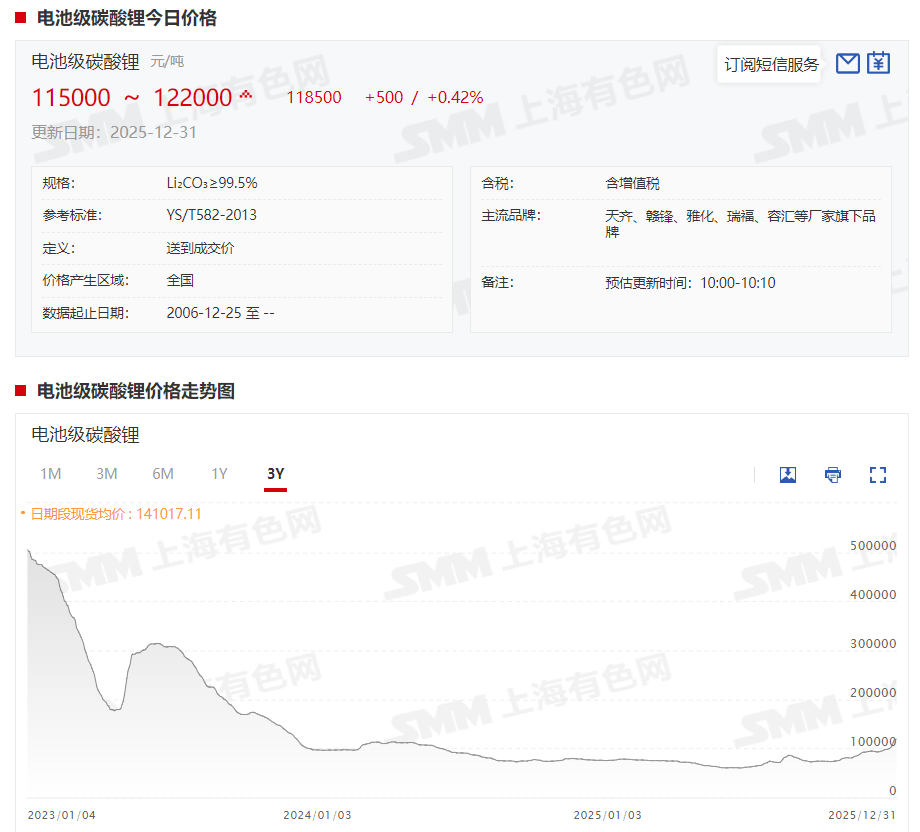Select the 1Y time range
The height and width of the screenshot is (832, 920).
[x=219, y=474]
